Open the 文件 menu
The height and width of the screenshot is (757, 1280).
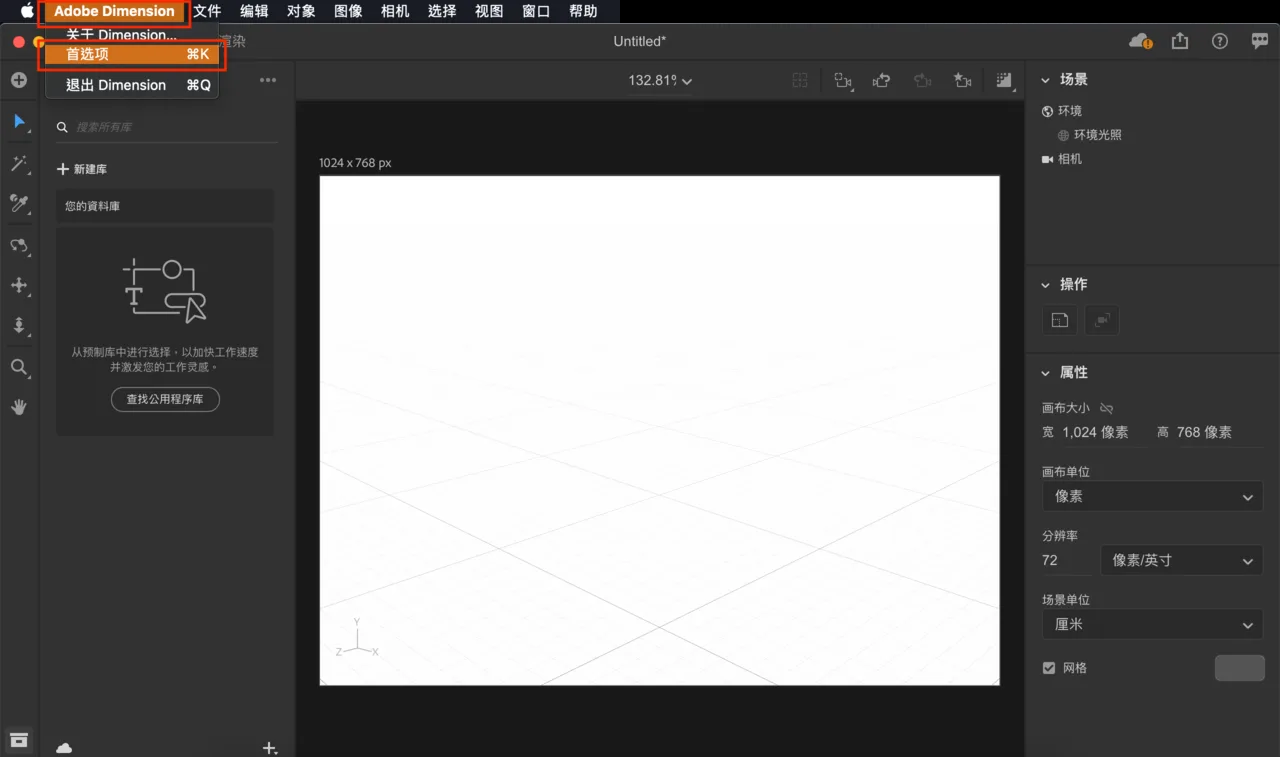click(207, 11)
